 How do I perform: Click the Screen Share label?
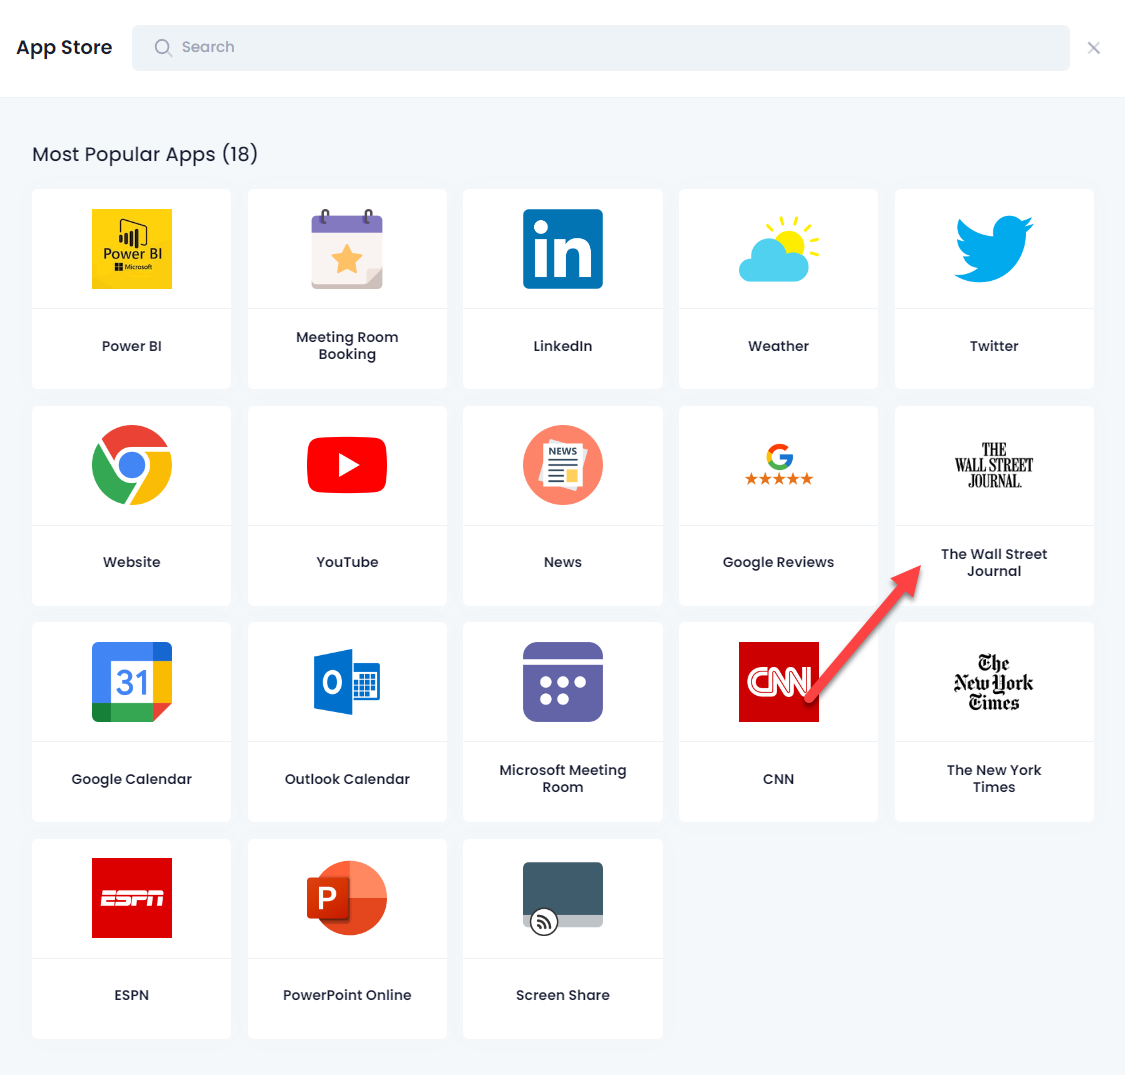[x=562, y=995]
